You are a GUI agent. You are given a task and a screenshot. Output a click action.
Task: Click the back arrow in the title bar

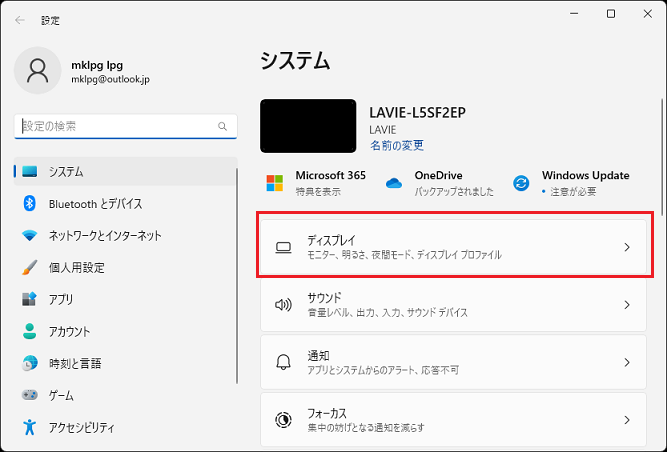pyautogui.click(x=20, y=19)
